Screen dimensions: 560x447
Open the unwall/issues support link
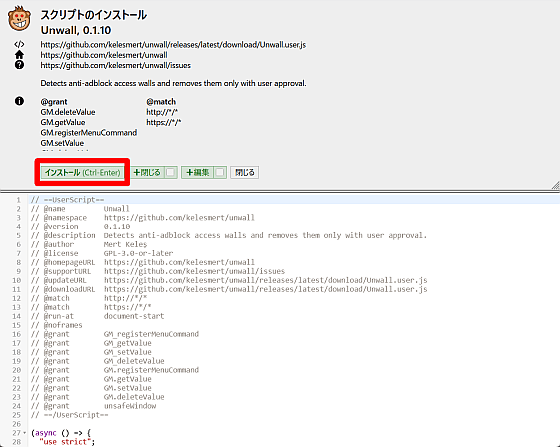click(x=116, y=65)
